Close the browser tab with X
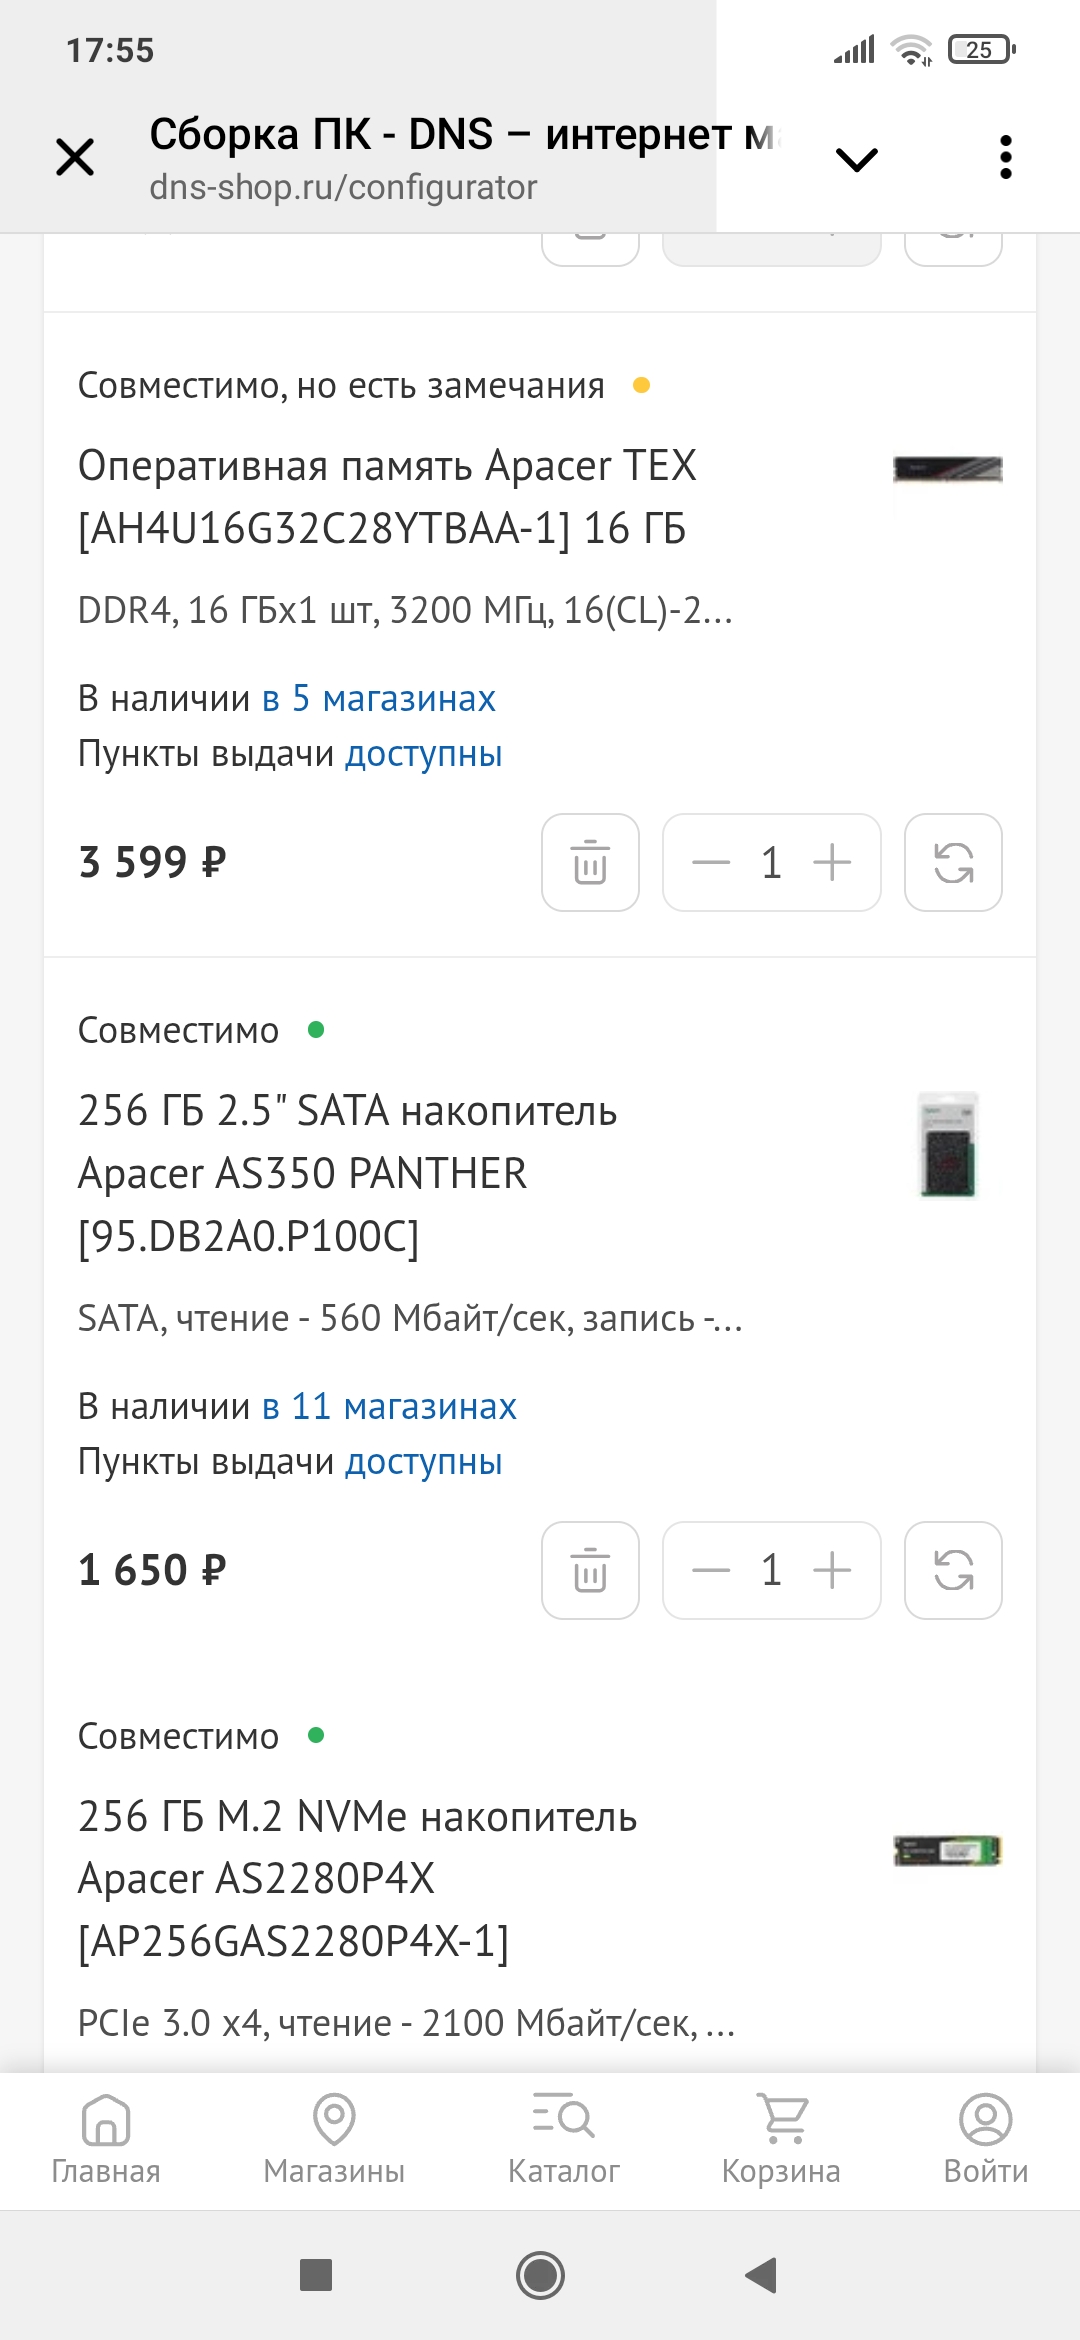The height and width of the screenshot is (2340, 1080). (75, 157)
